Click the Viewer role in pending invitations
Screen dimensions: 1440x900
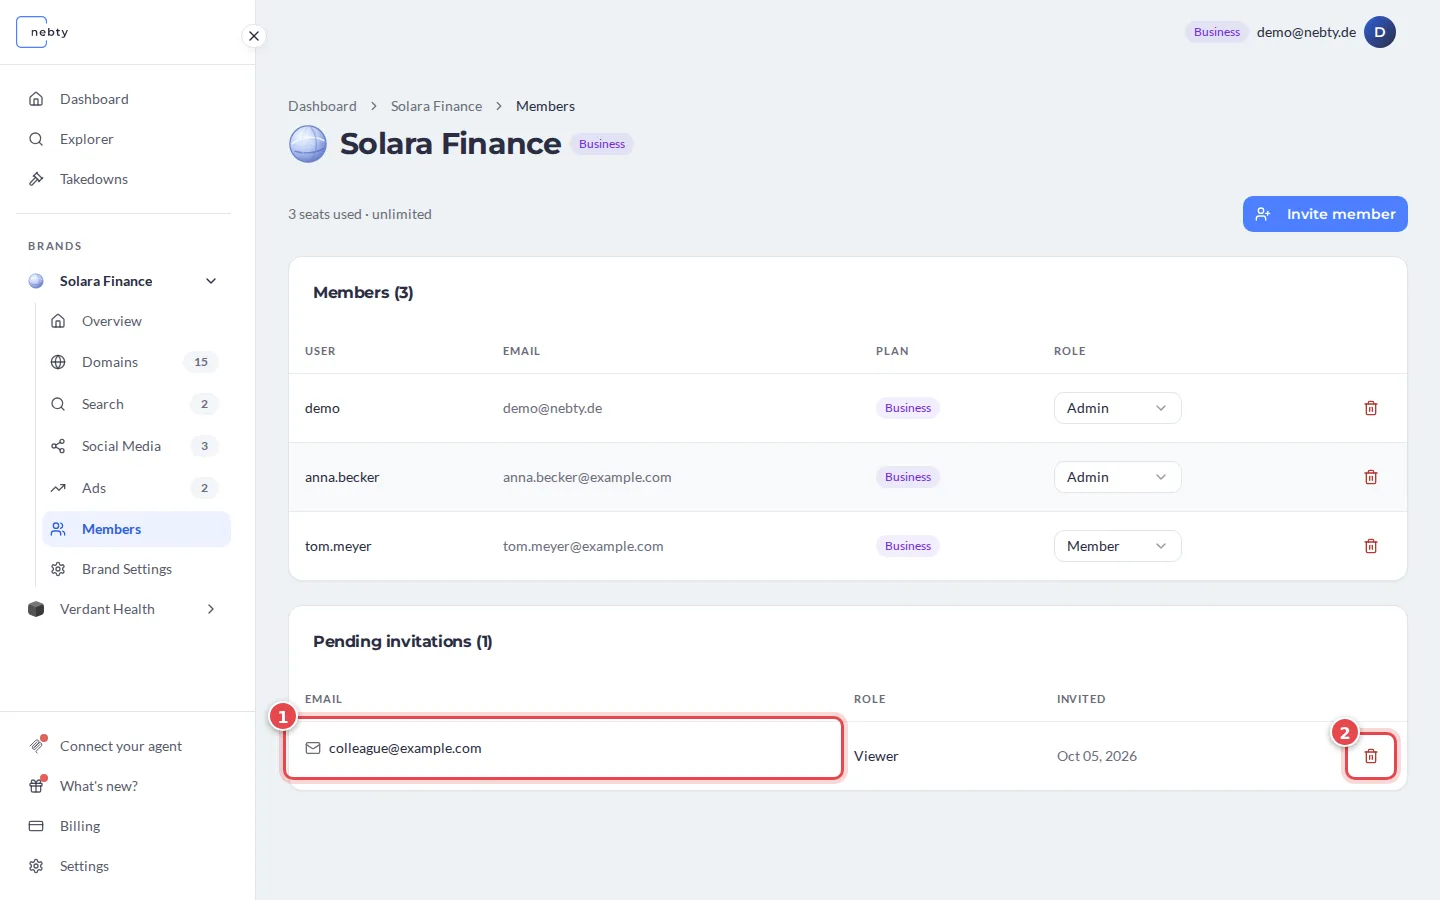[x=876, y=756]
